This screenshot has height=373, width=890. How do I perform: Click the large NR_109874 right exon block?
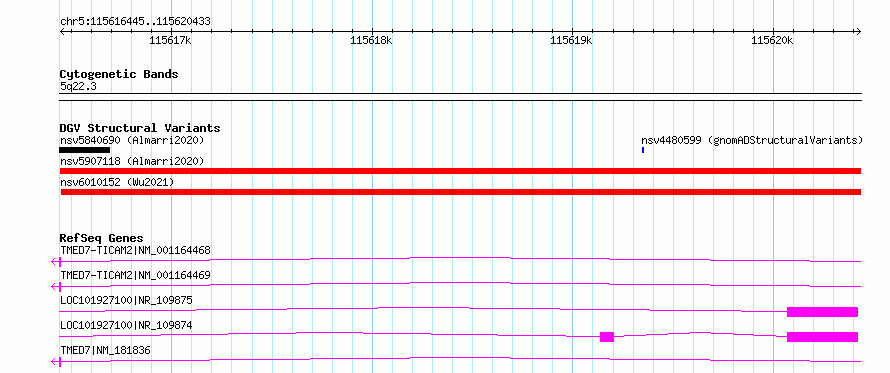[x=822, y=337]
